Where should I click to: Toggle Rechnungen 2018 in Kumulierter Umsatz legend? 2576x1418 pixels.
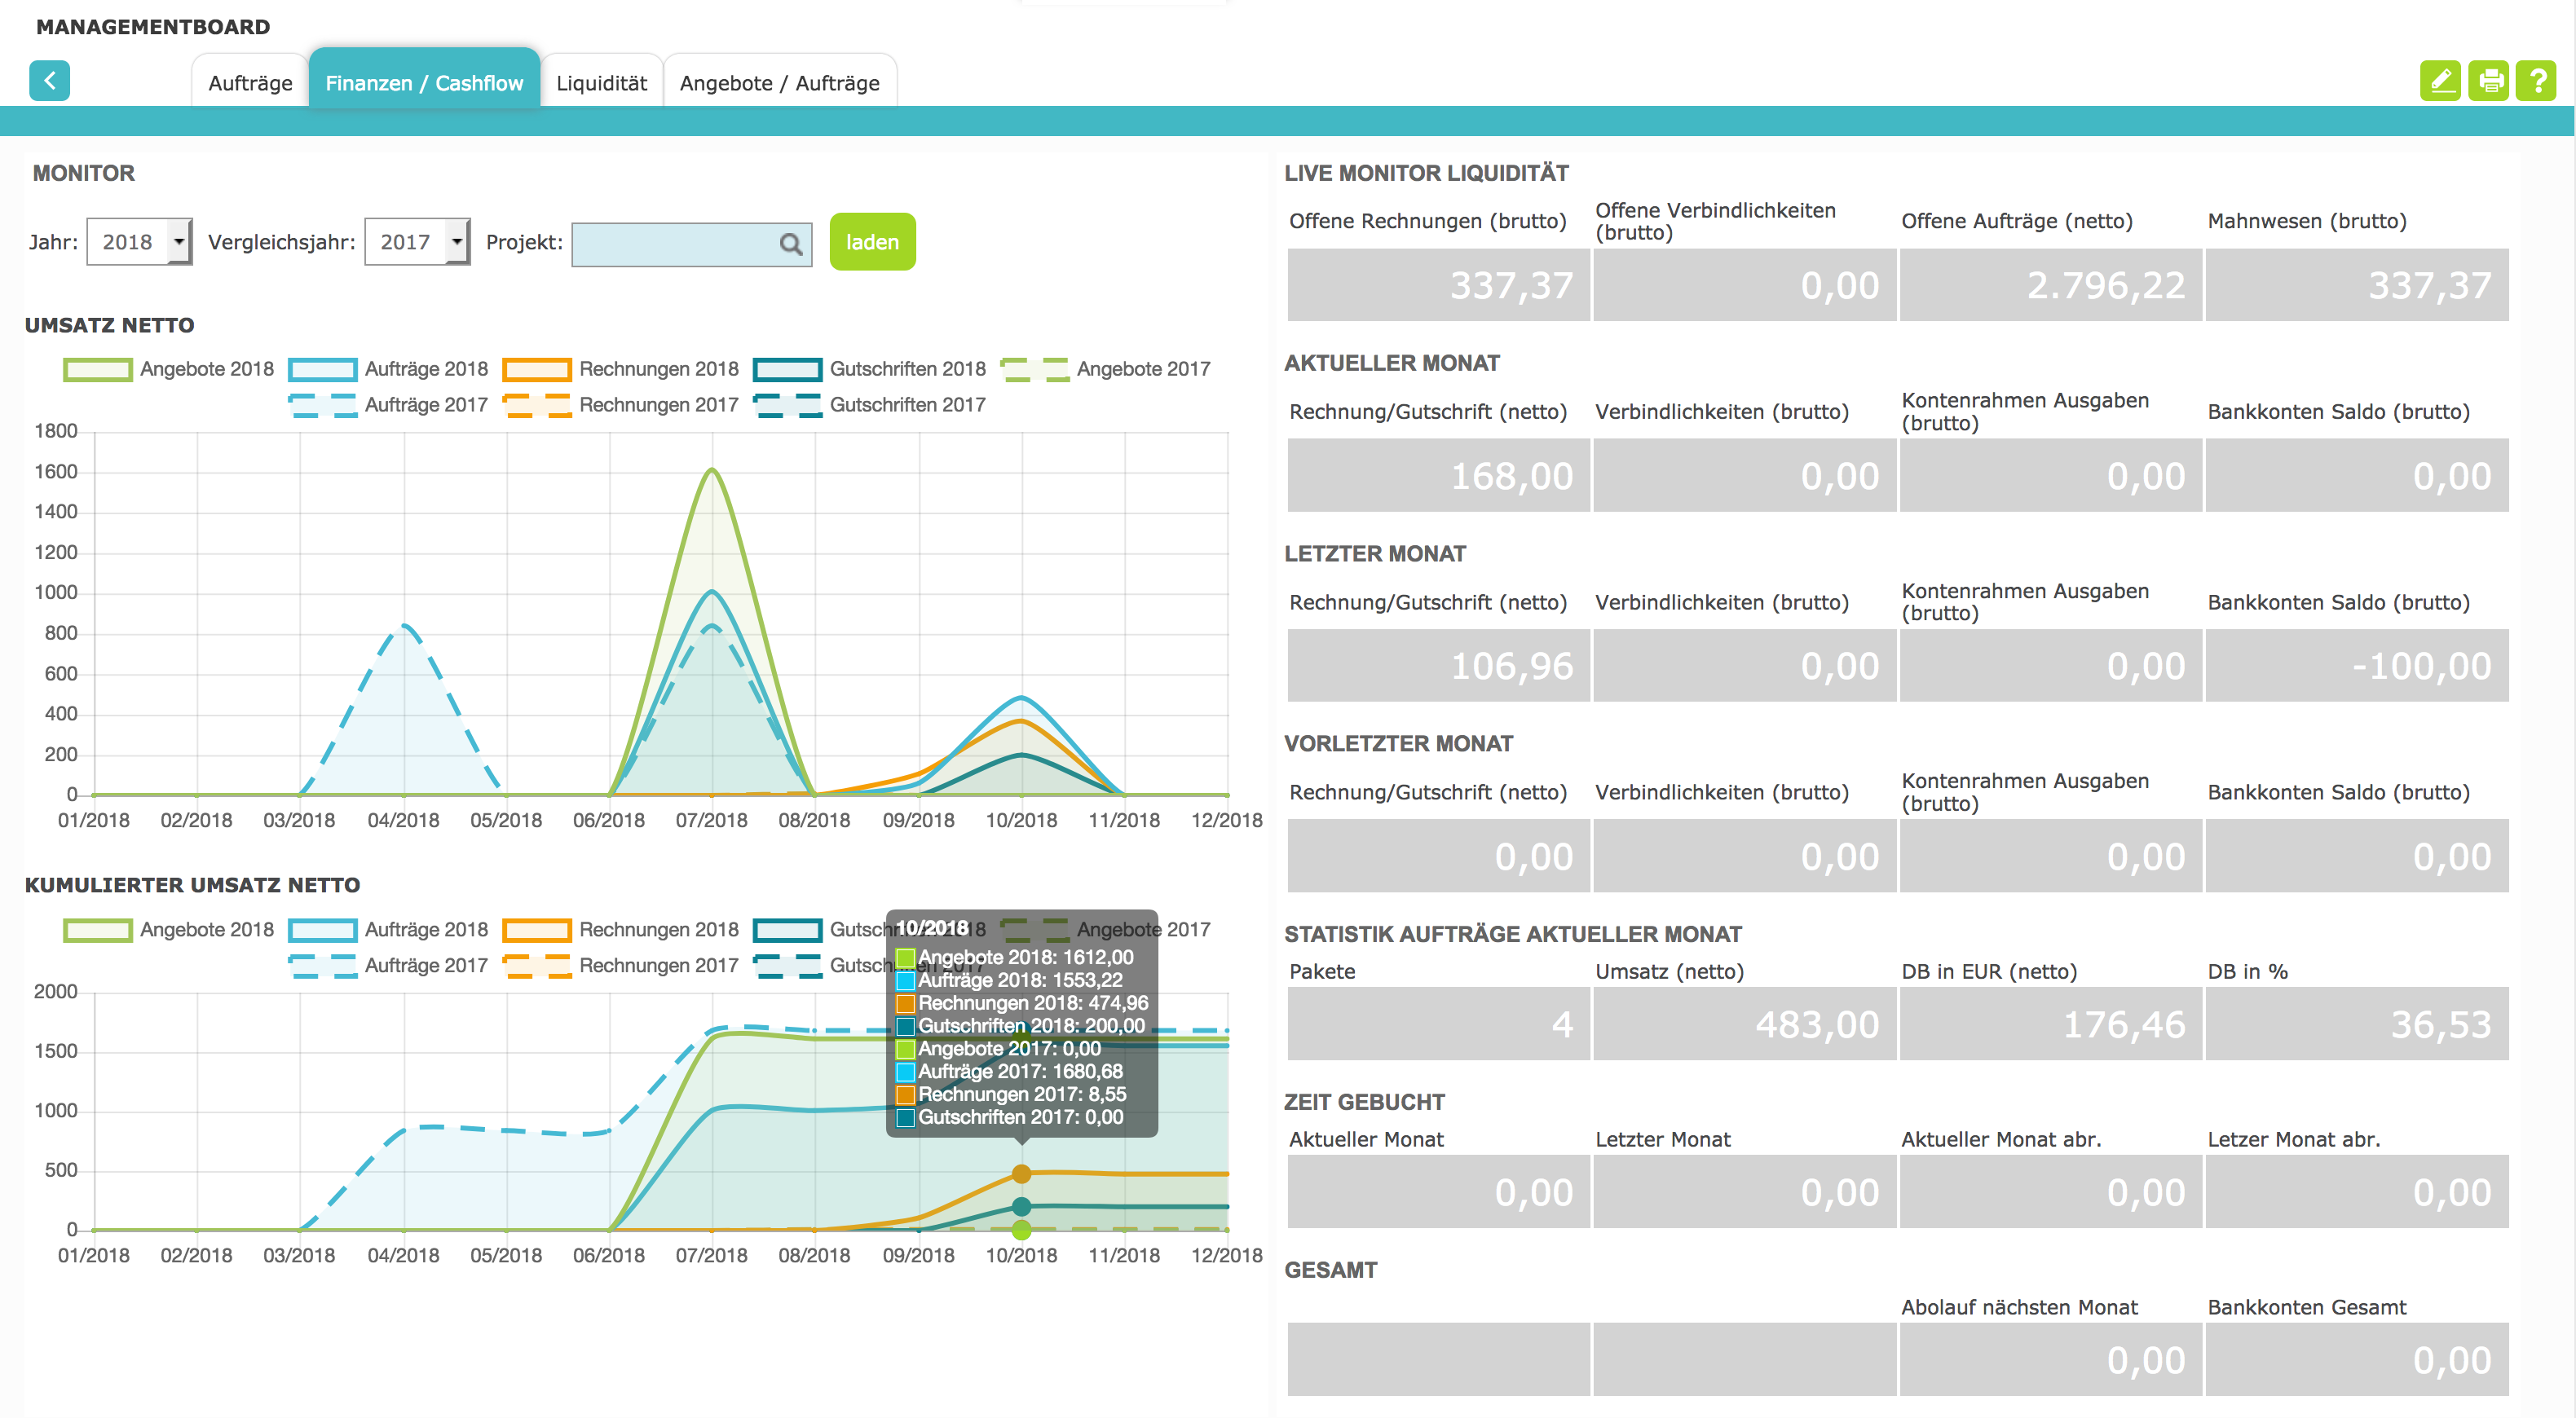point(537,930)
